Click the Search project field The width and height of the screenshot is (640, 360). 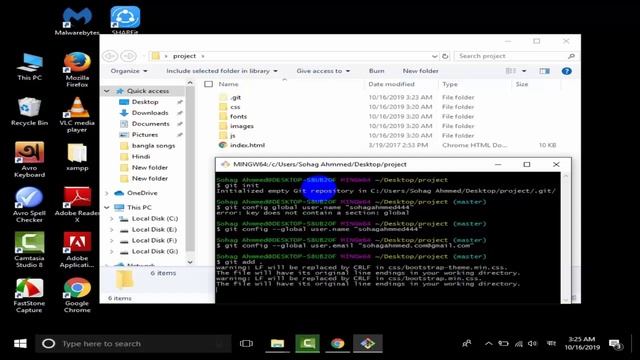coord(515,56)
